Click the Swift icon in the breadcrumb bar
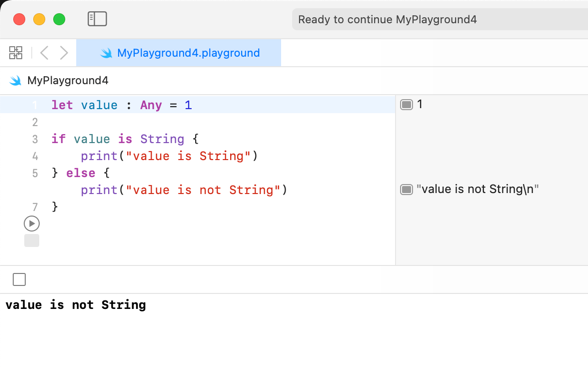 click(x=15, y=80)
